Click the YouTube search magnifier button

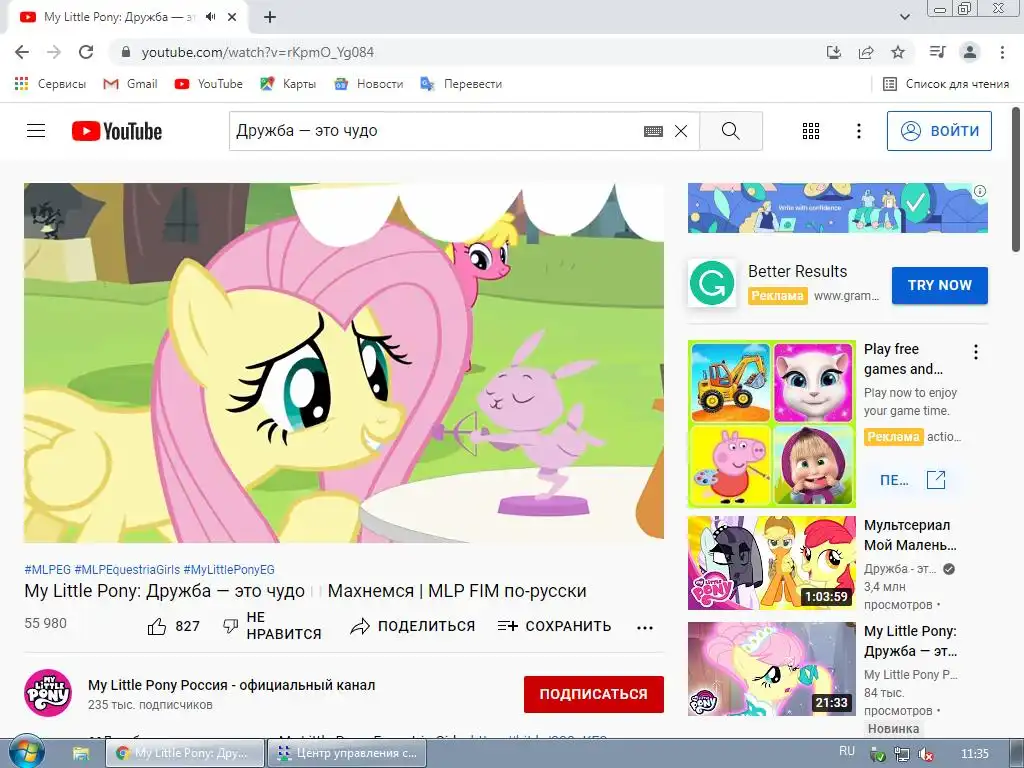pyautogui.click(x=731, y=131)
